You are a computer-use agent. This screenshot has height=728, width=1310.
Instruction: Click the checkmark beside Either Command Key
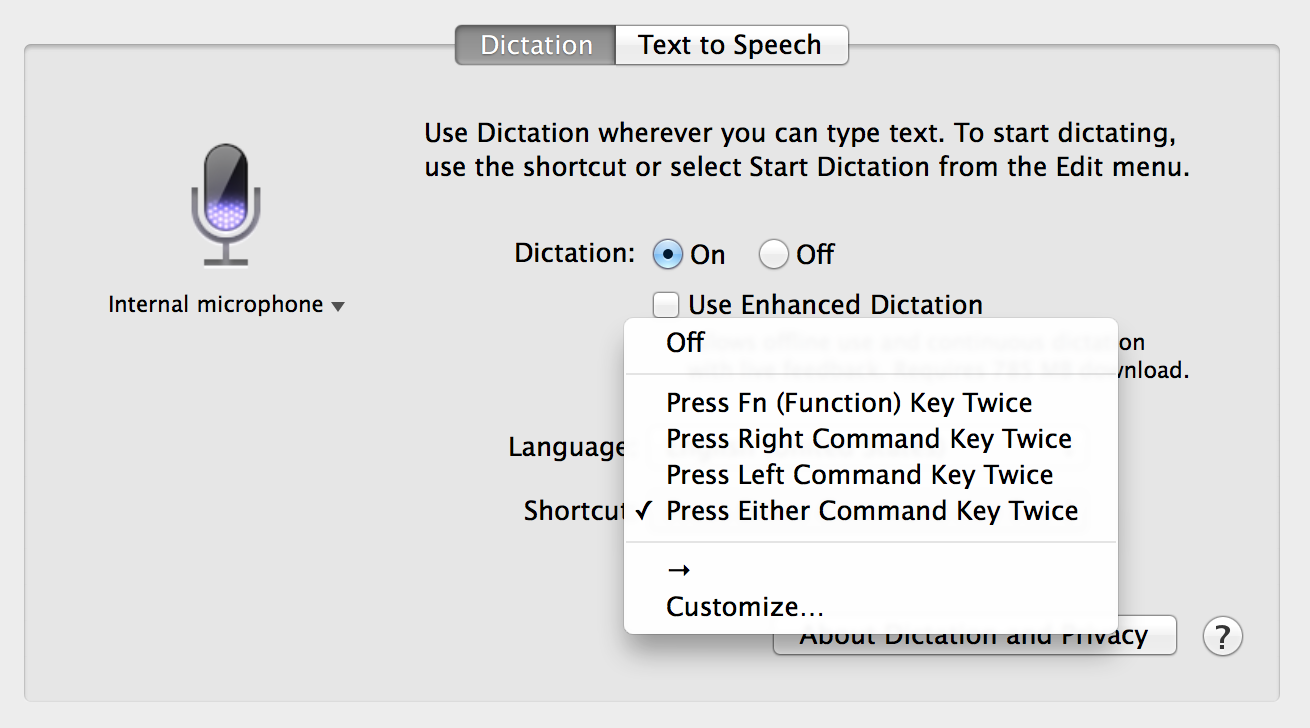[643, 511]
